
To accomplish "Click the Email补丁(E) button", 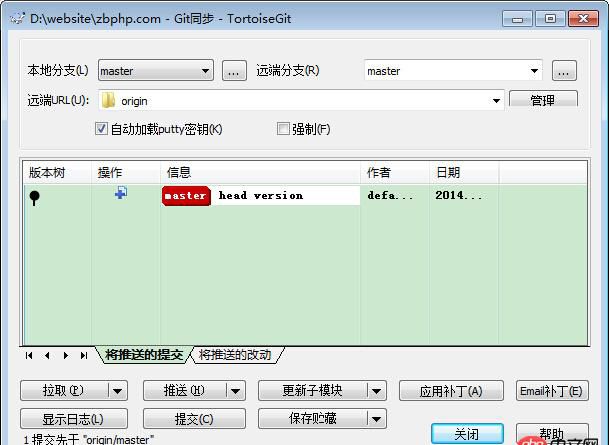I will pyautogui.click(x=552, y=391).
